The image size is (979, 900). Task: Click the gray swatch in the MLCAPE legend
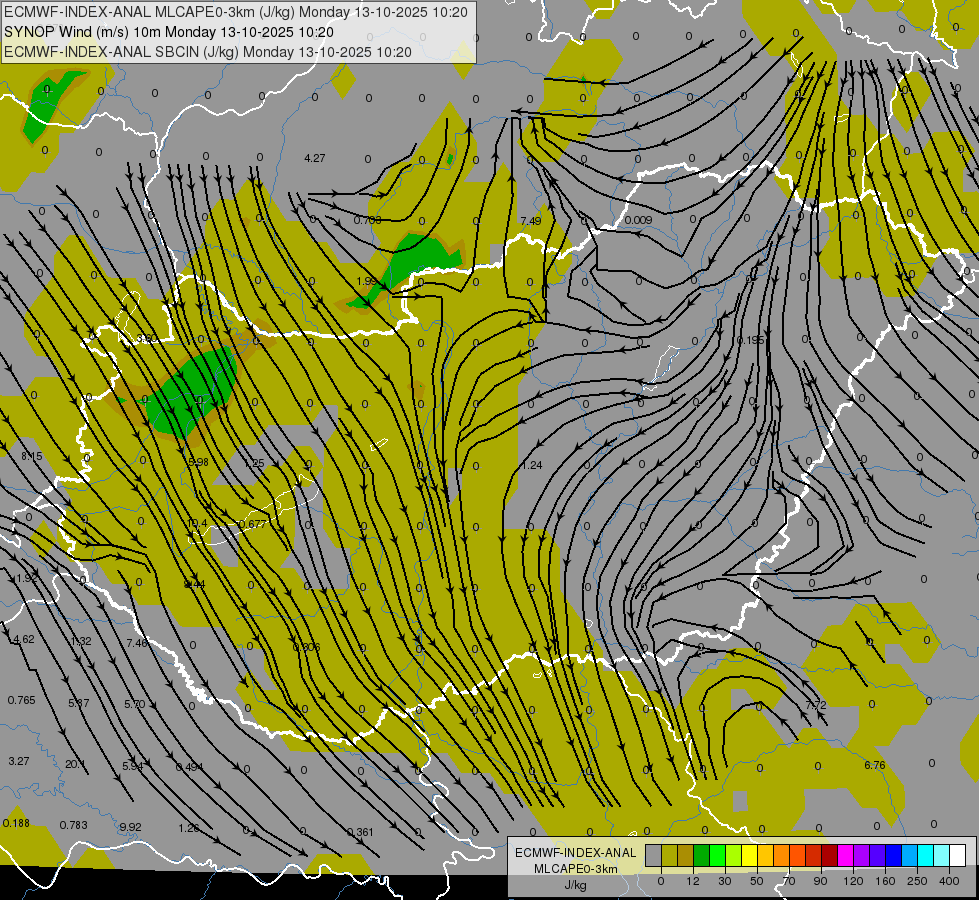tap(654, 855)
